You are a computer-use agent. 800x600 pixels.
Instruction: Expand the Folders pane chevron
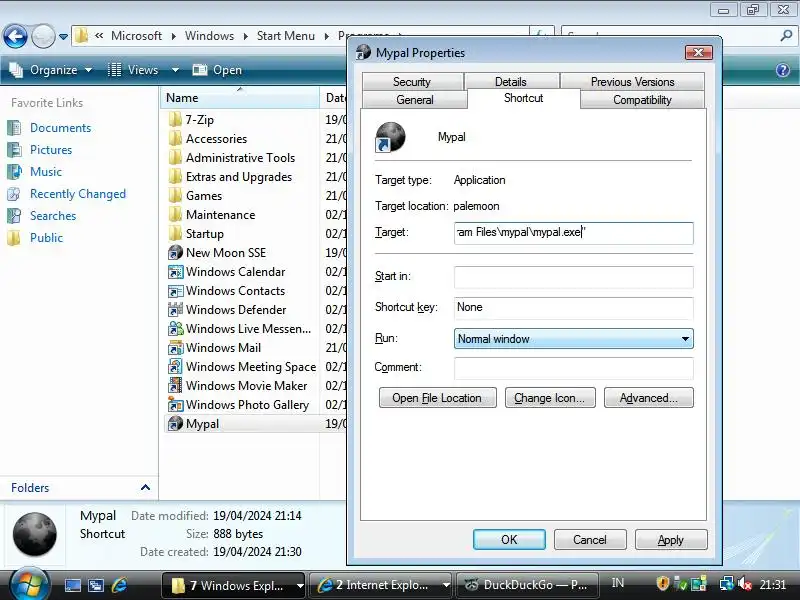[145, 487]
